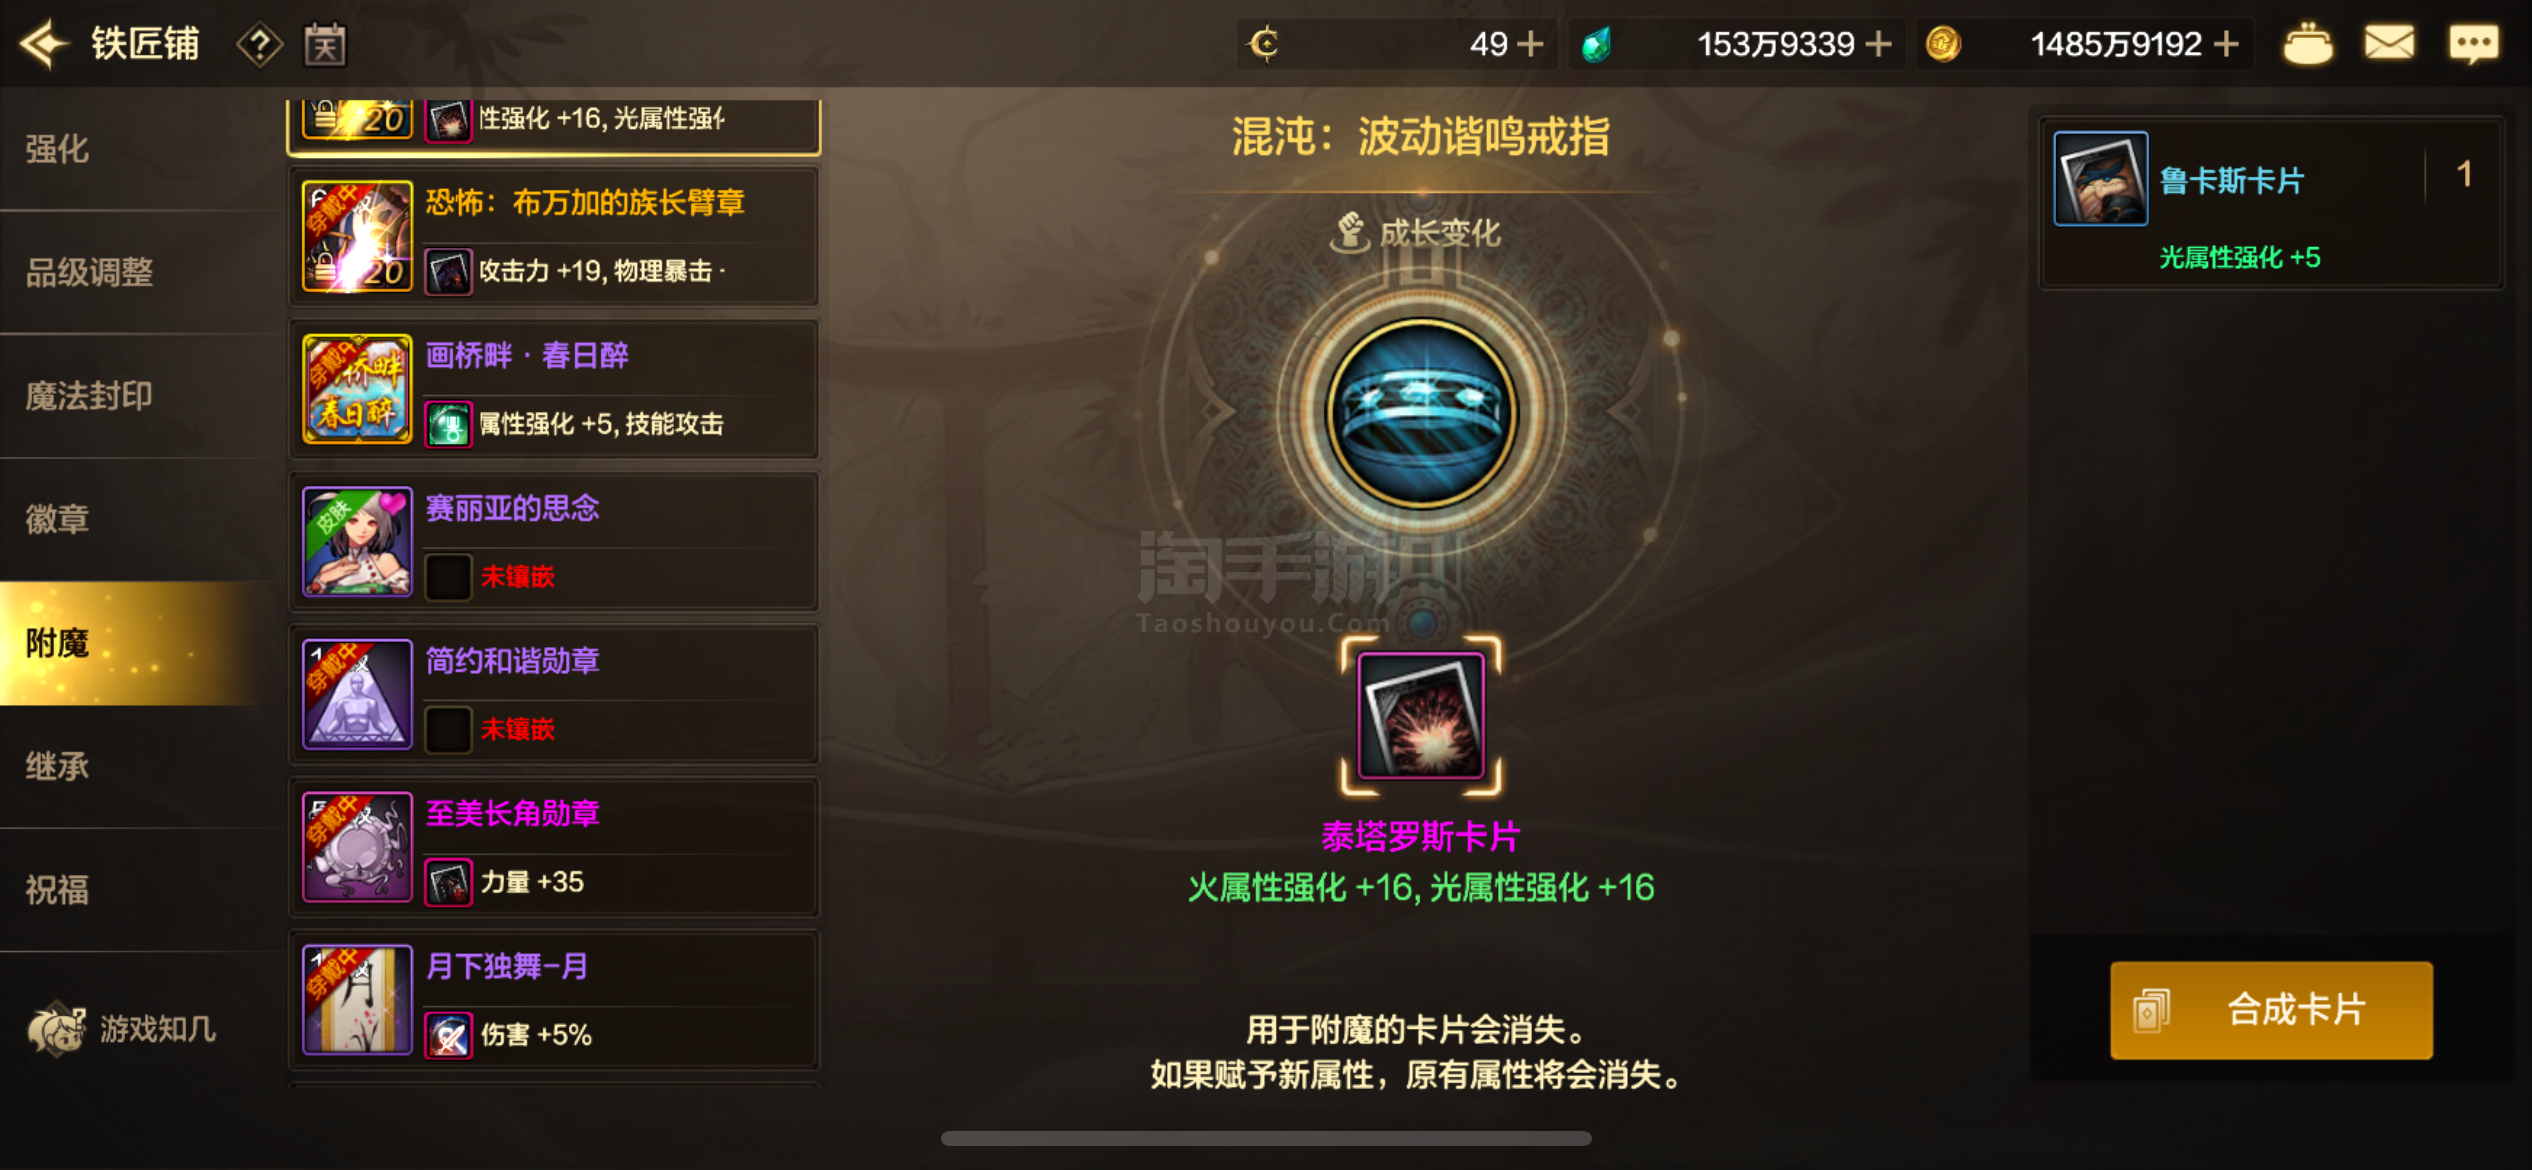Image resolution: width=2532 pixels, height=1170 pixels.
Task: Open 游戏知几 assistant
Action: 122,1029
